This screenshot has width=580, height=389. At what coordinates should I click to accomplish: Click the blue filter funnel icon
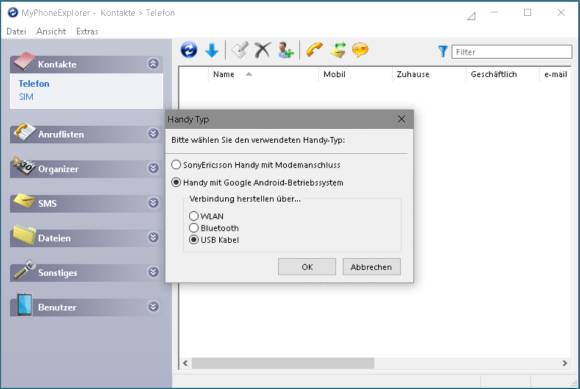[x=443, y=51]
